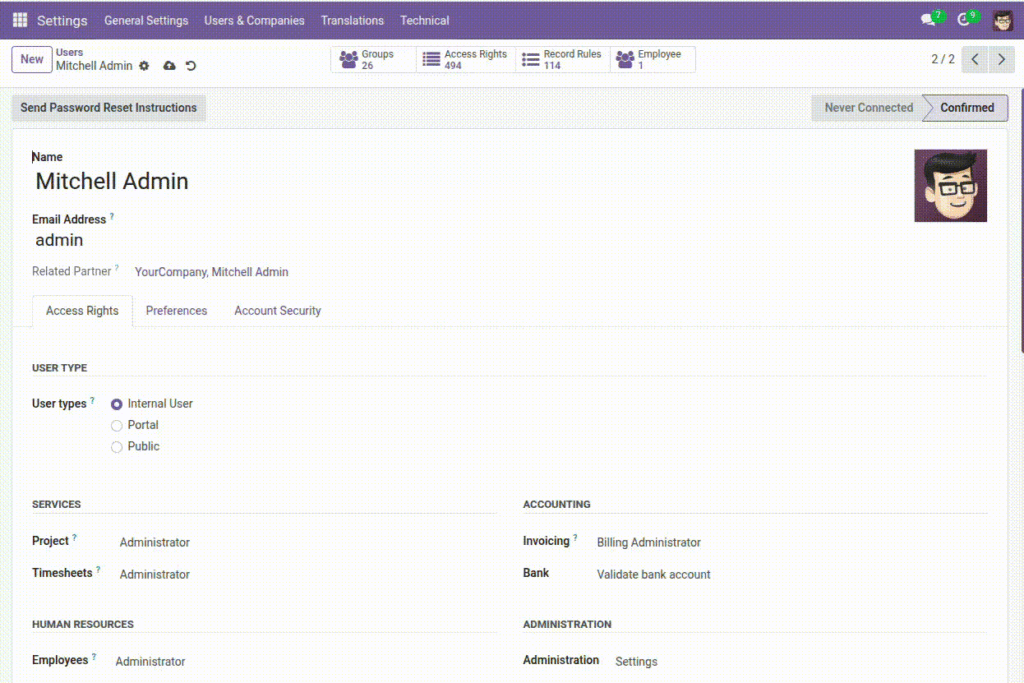Click the page vertical scrollbar
The image size is (1024, 683).
(x=1021, y=222)
